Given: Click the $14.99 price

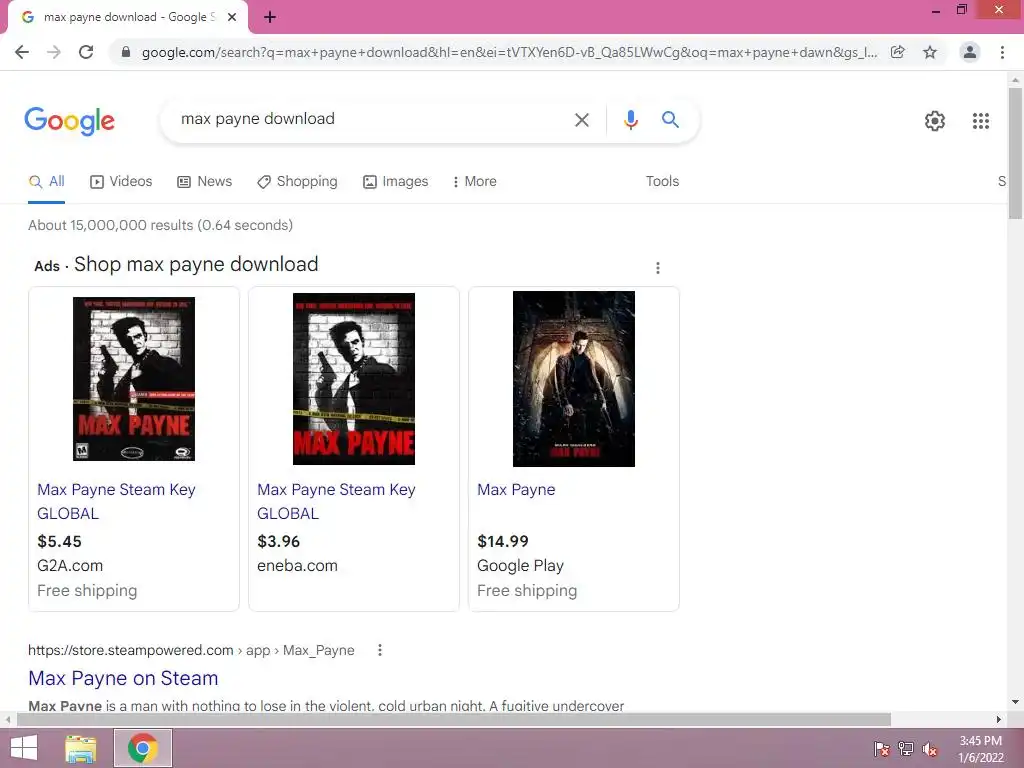Looking at the screenshot, I should (503, 541).
